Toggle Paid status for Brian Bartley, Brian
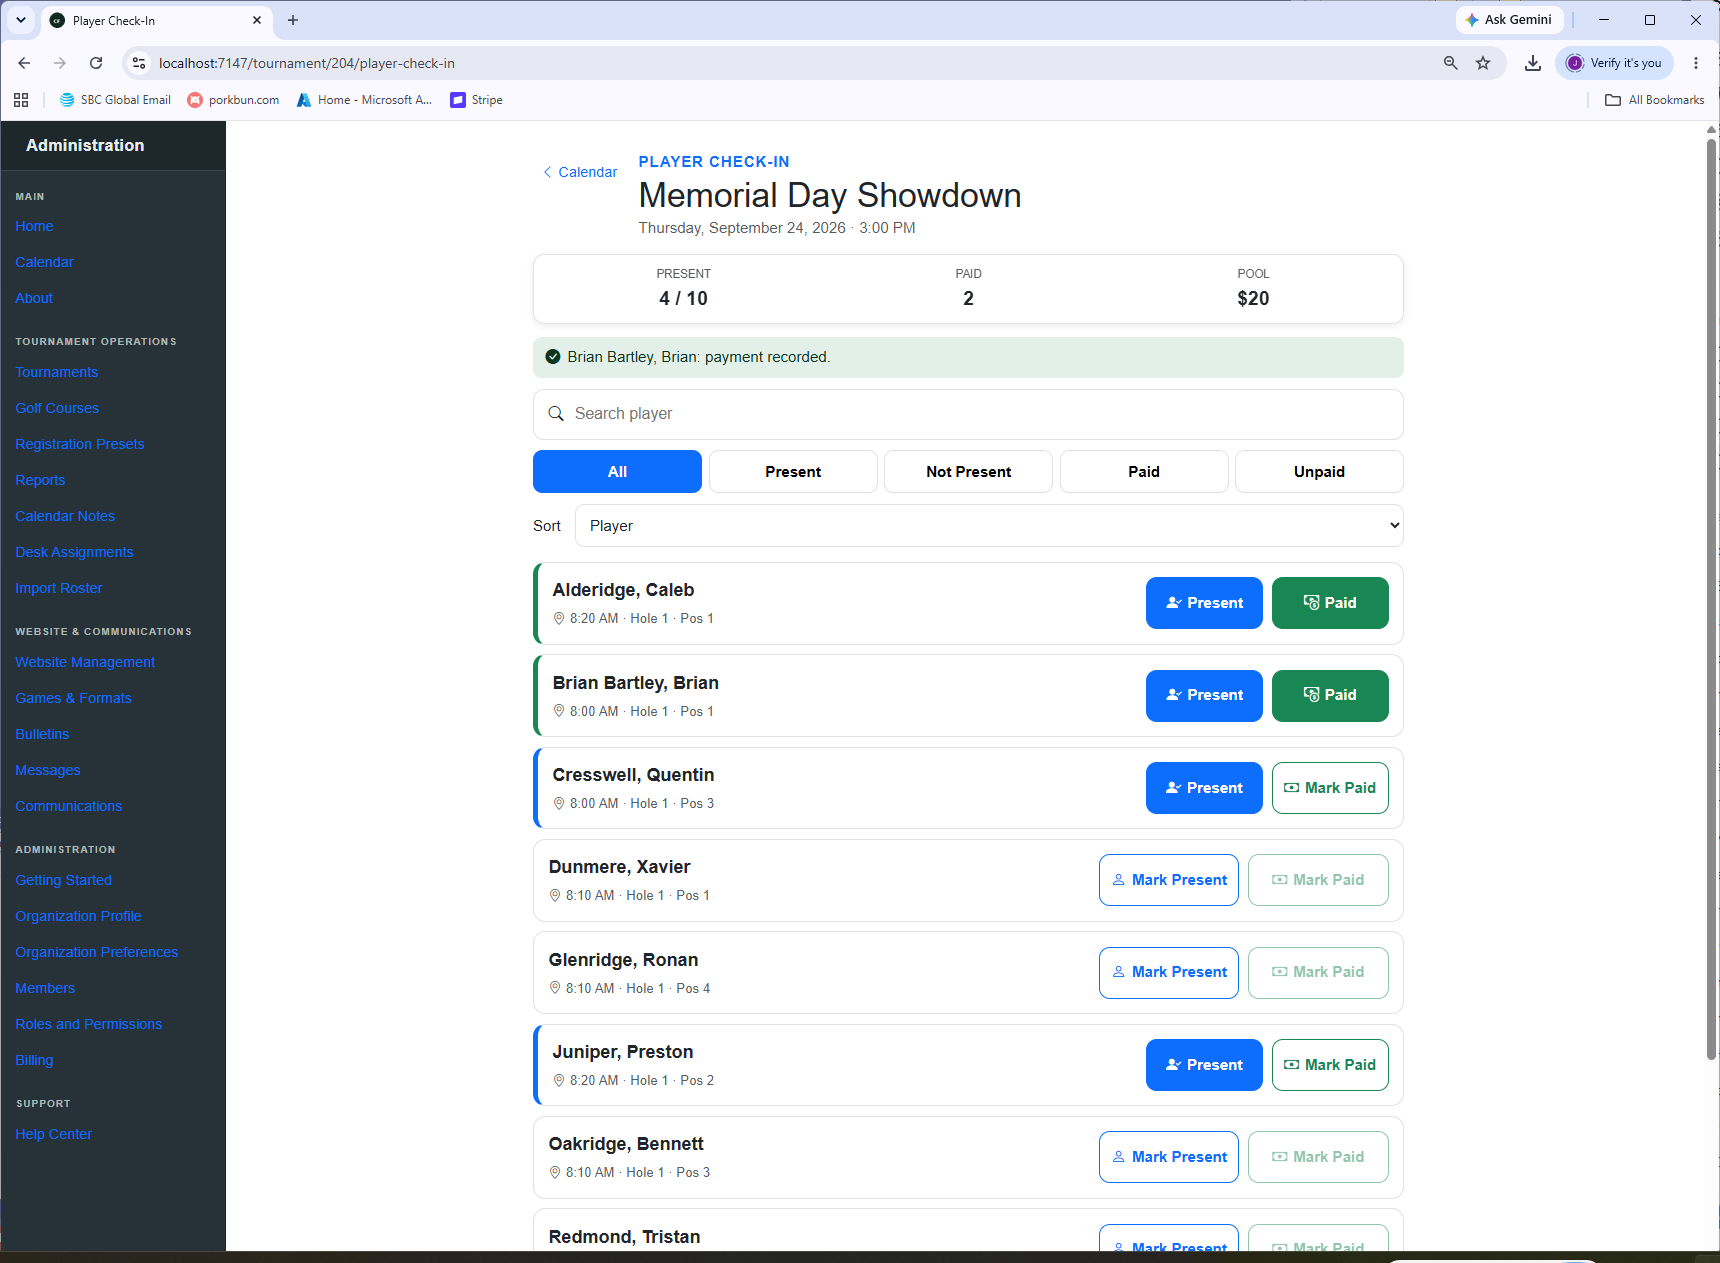 (x=1330, y=695)
